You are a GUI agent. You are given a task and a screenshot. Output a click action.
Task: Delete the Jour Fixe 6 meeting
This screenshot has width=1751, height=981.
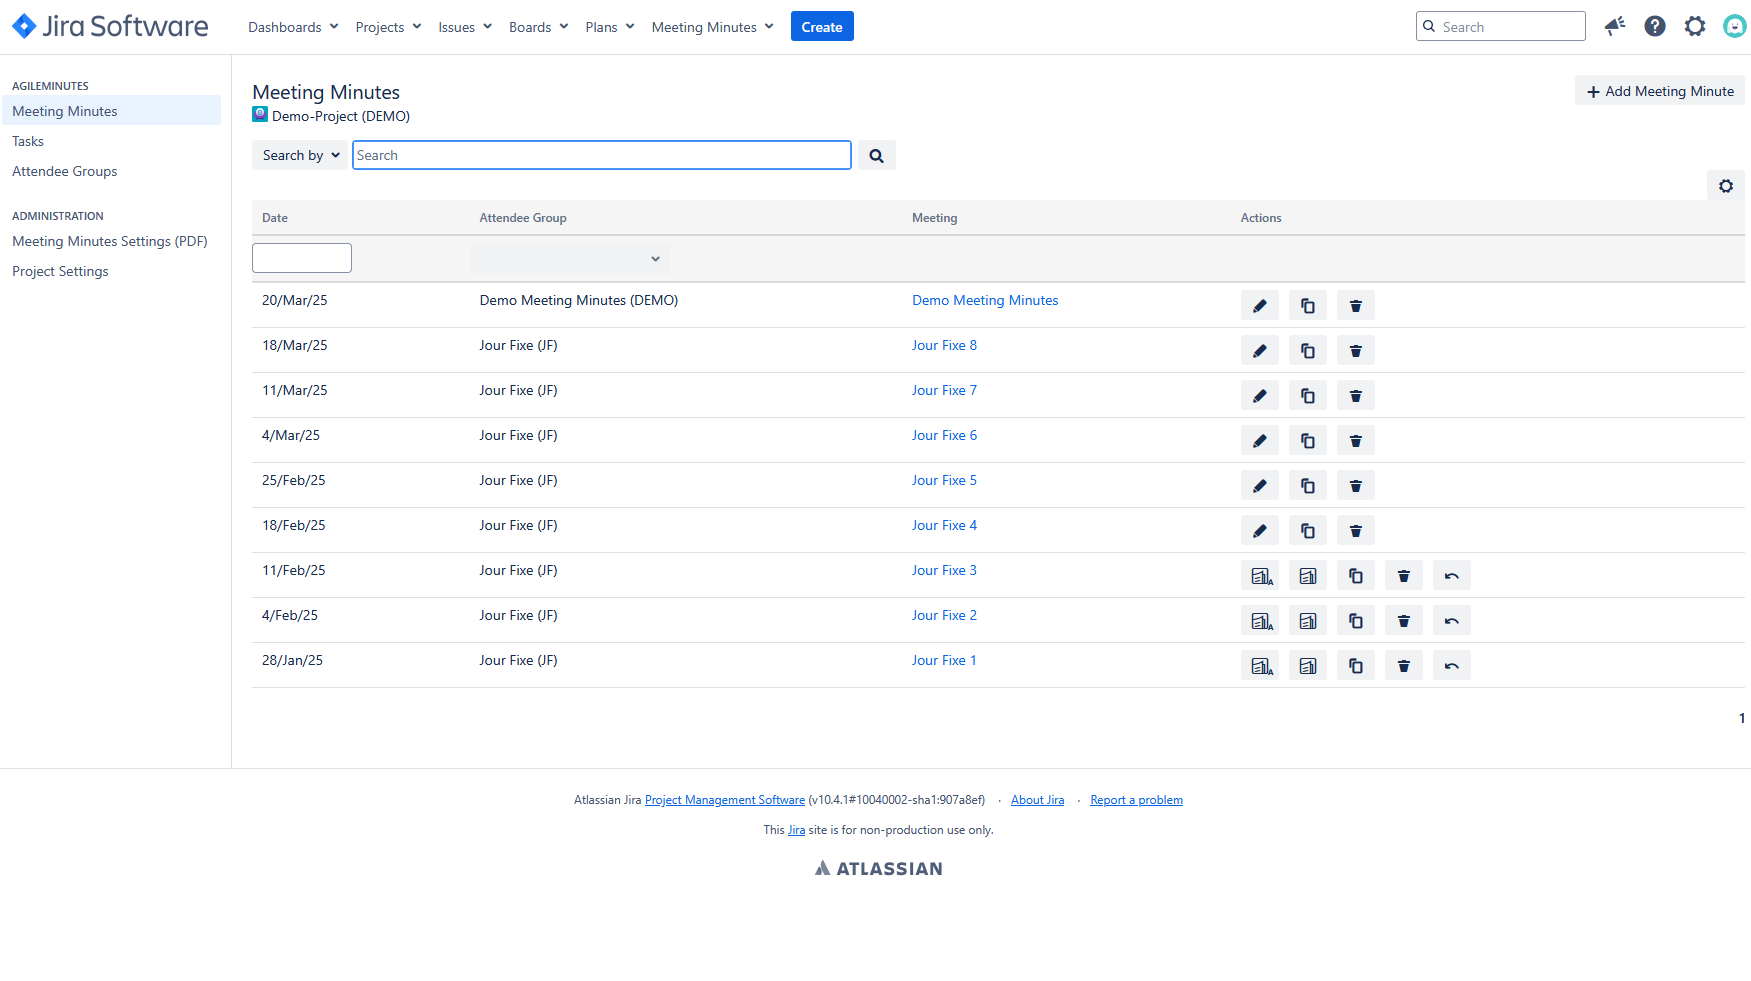point(1355,441)
